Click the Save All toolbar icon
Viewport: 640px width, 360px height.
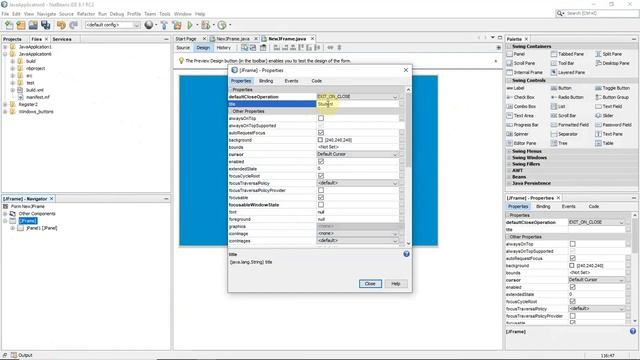(x=45, y=25)
